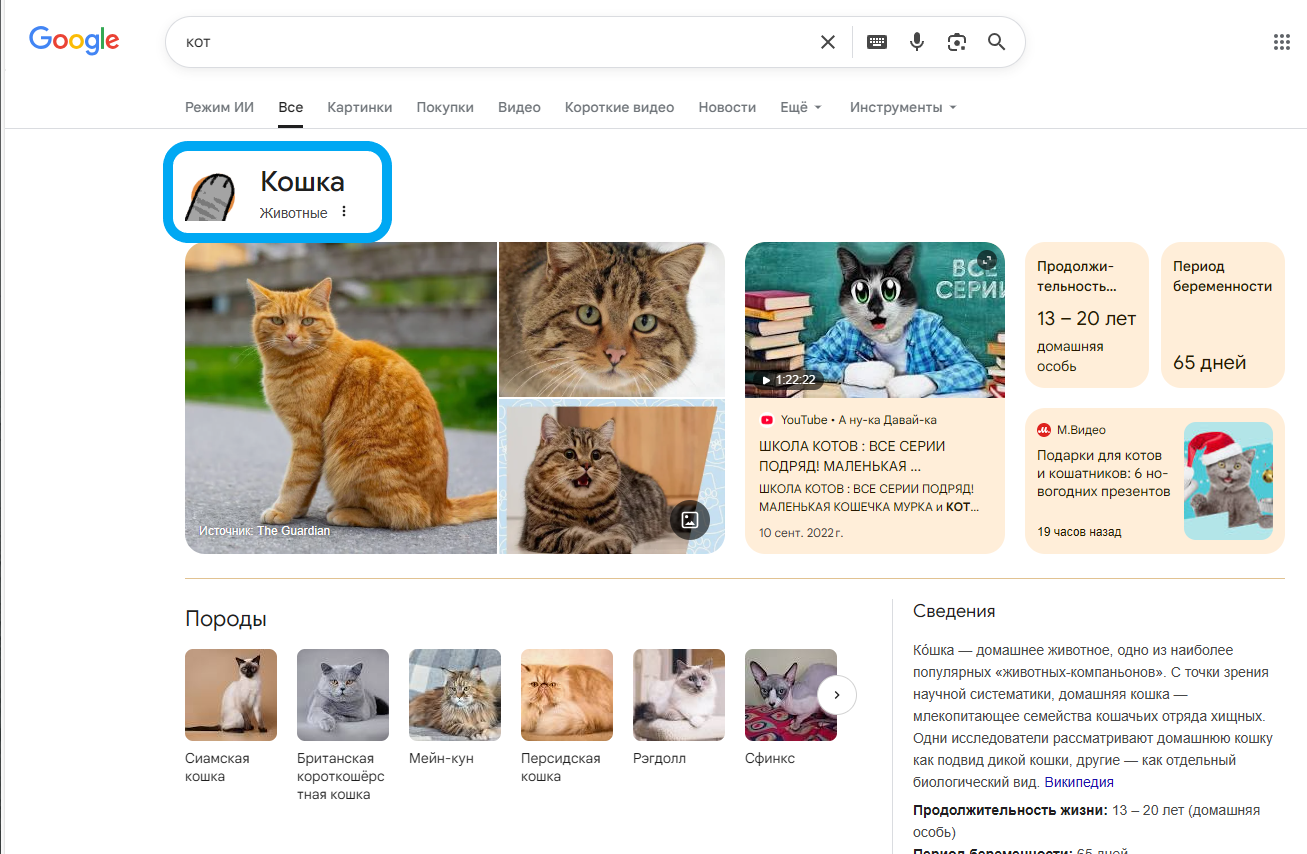The height and width of the screenshot is (854, 1307).
Task: Click the on-screen keyboard icon
Action: pyautogui.click(x=877, y=41)
